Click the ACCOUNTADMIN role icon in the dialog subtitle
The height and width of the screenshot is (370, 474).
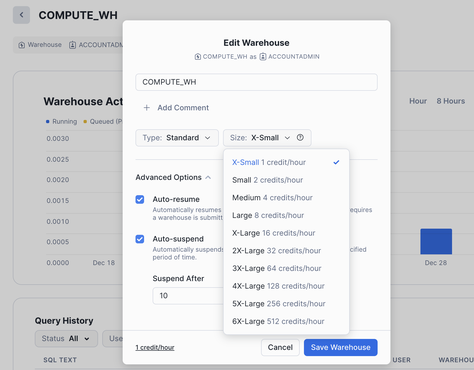click(263, 57)
